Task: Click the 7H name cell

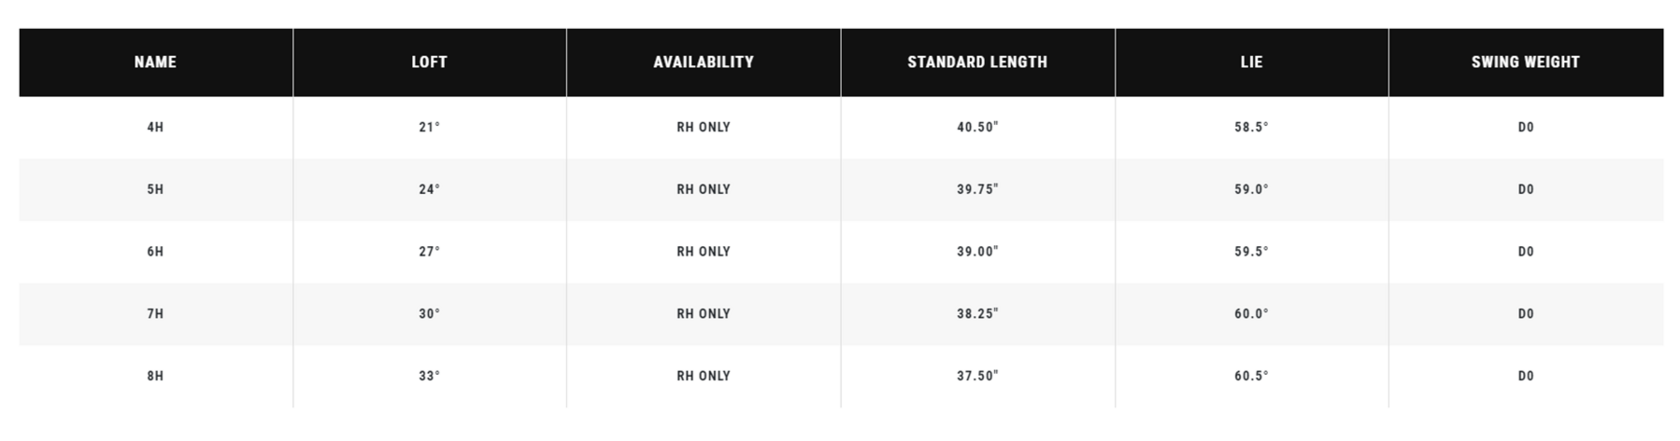Action: [x=155, y=313]
